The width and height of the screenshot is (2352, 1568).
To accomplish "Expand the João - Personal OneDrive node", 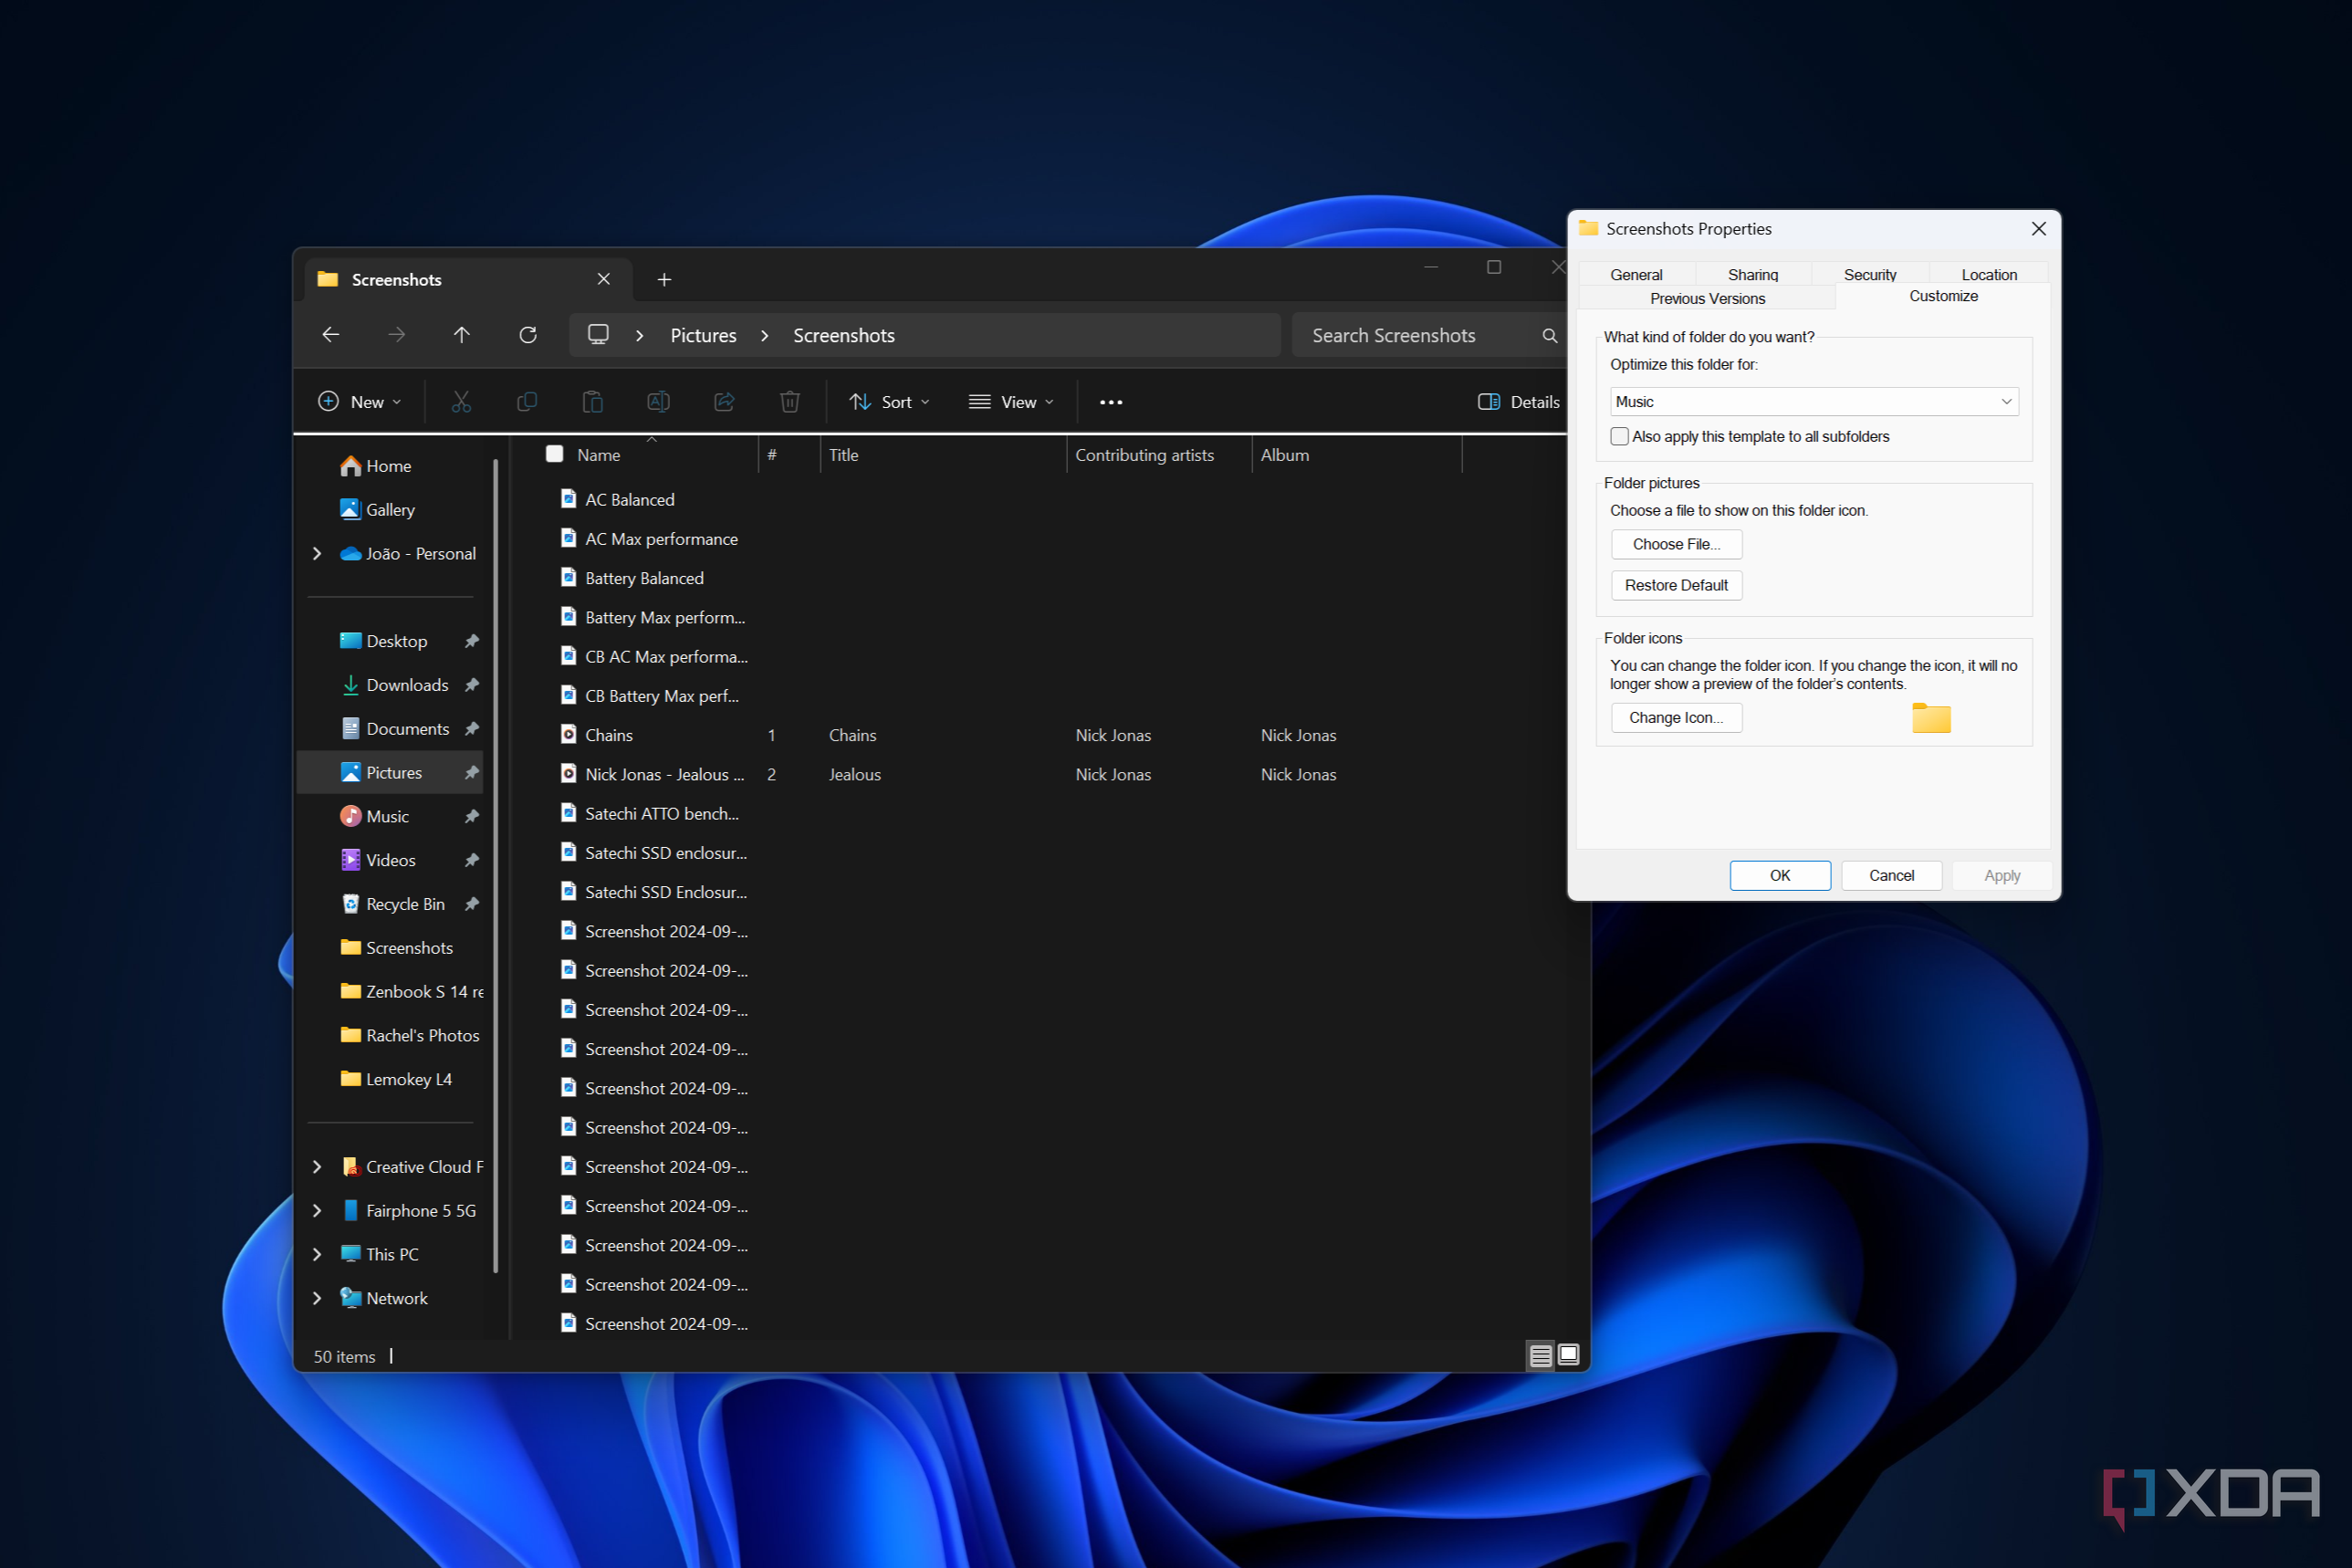I will [x=317, y=554].
